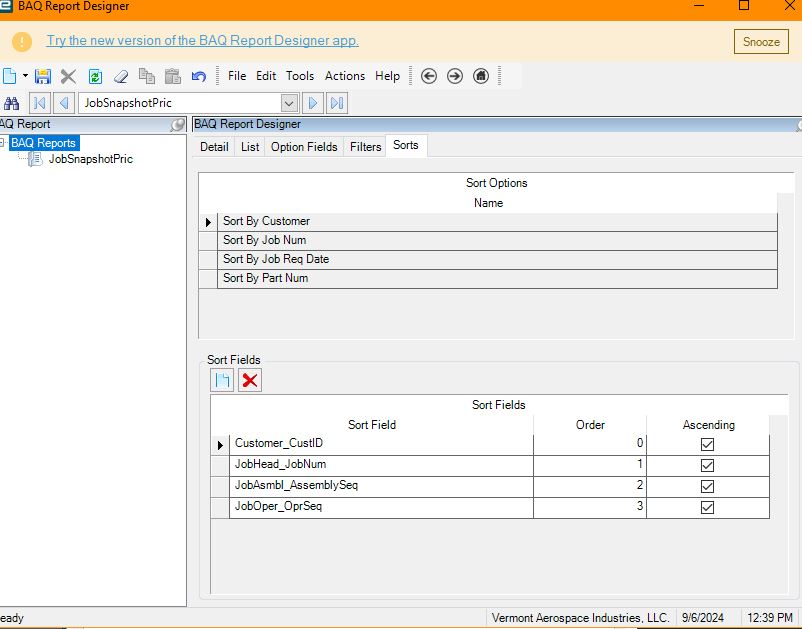
Task: Switch to the Option Fields tab
Action: pos(304,147)
